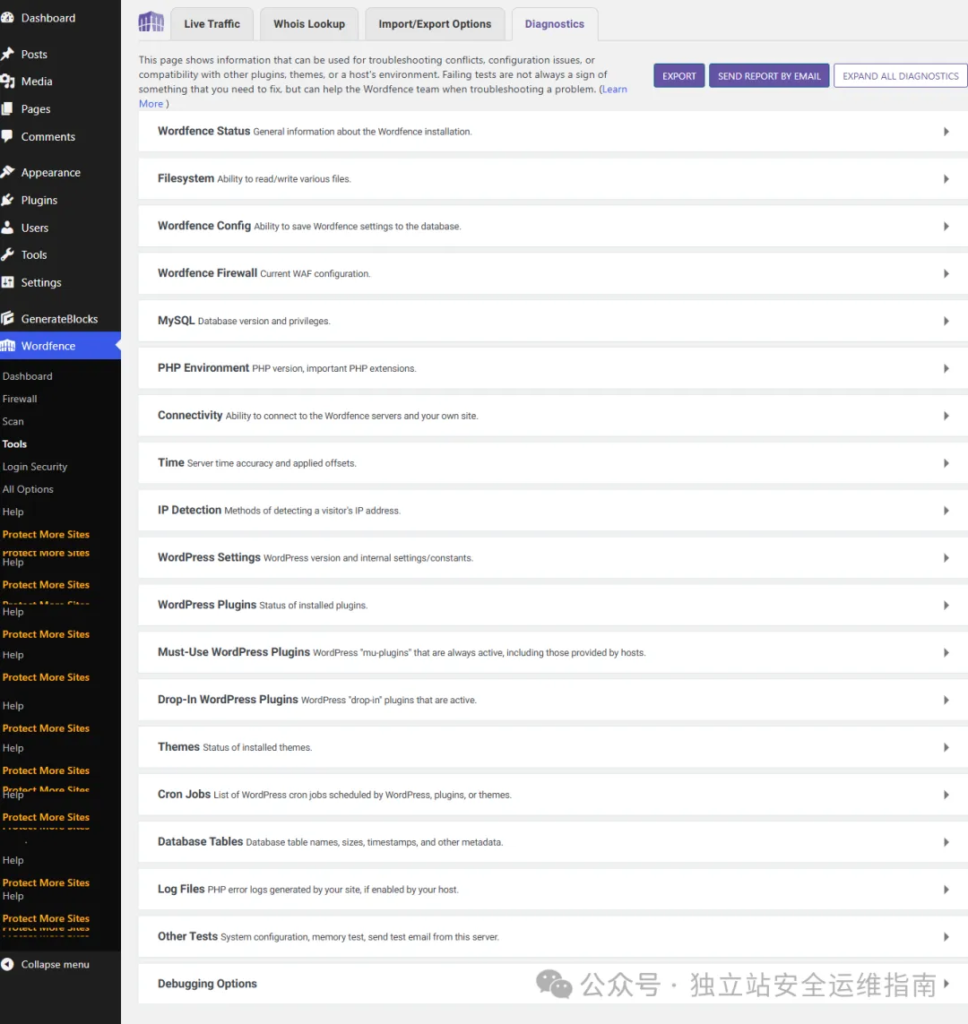Select the Diagnostics tab

coord(555,24)
